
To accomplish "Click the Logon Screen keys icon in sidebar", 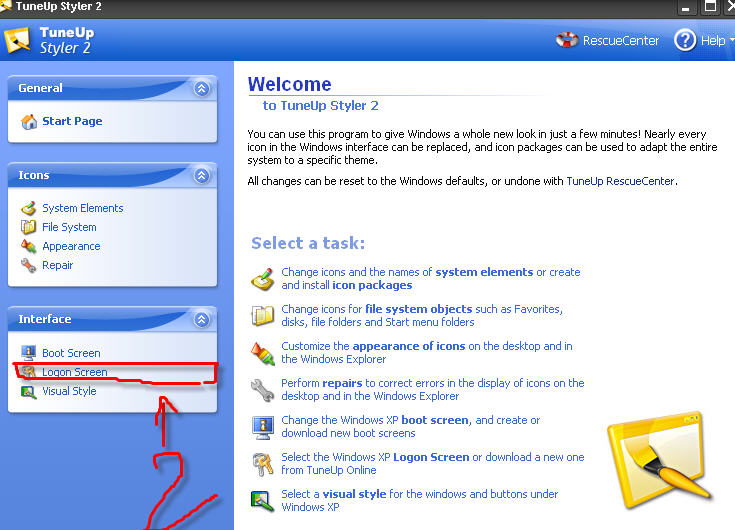I will click(29, 372).
